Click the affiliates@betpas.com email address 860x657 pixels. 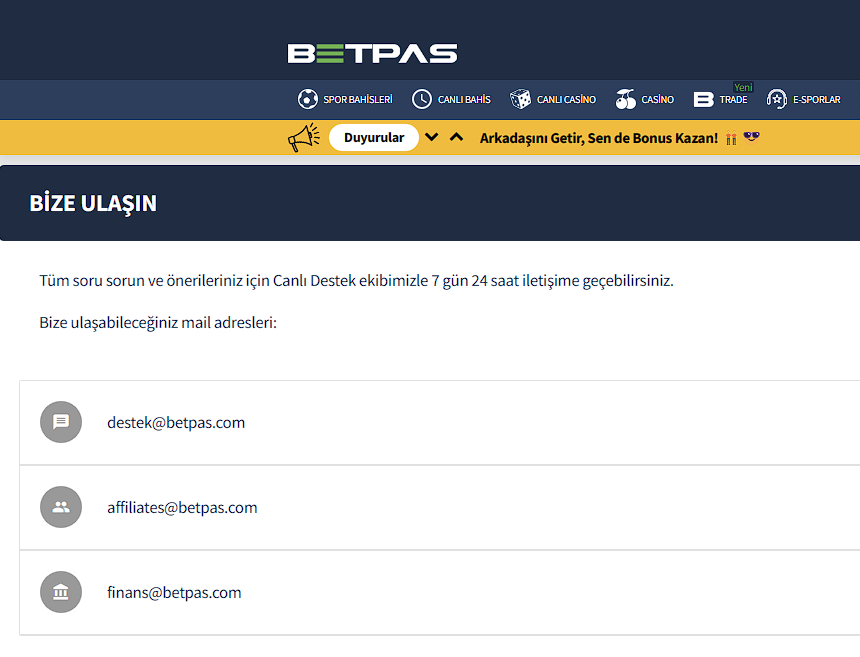pos(182,508)
